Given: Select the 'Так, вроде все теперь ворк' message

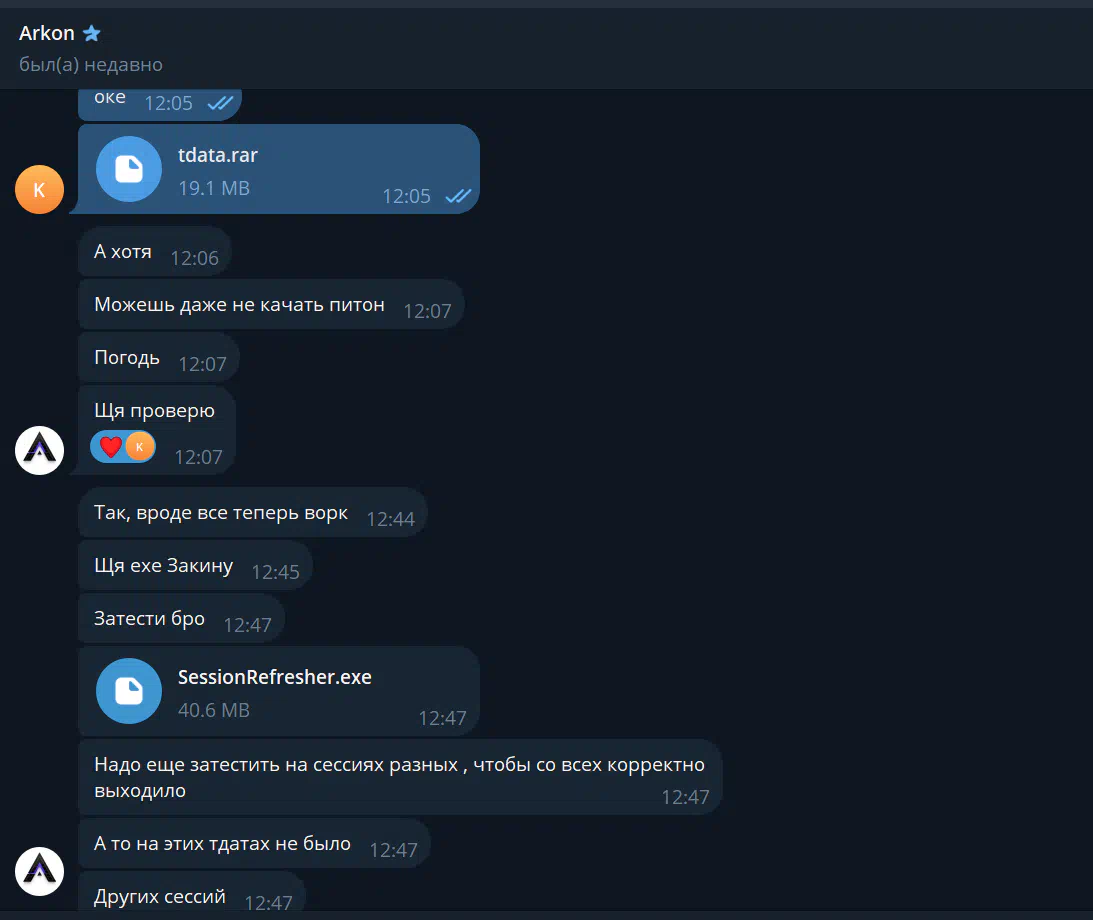Looking at the screenshot, I should point(253,513).
